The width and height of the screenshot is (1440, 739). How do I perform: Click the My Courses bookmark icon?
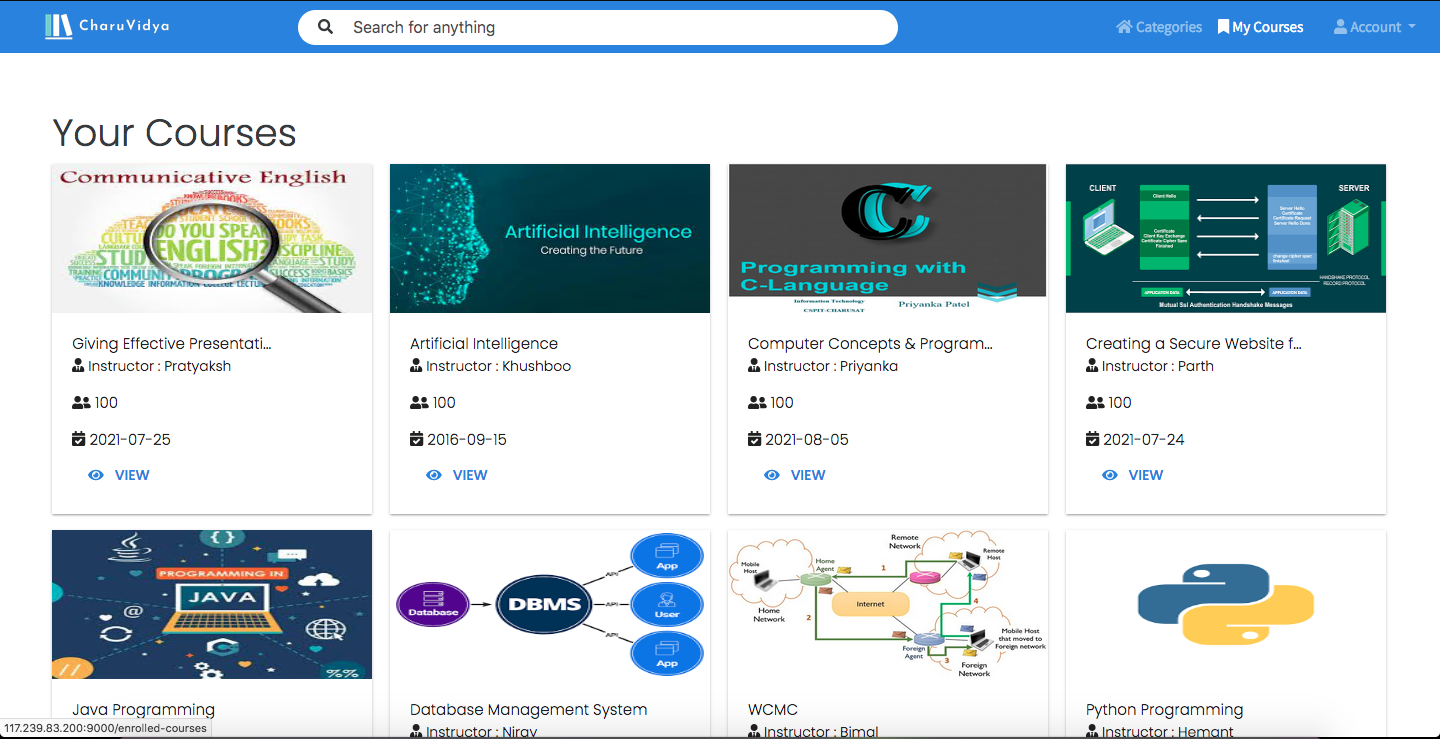(1223, 27)
